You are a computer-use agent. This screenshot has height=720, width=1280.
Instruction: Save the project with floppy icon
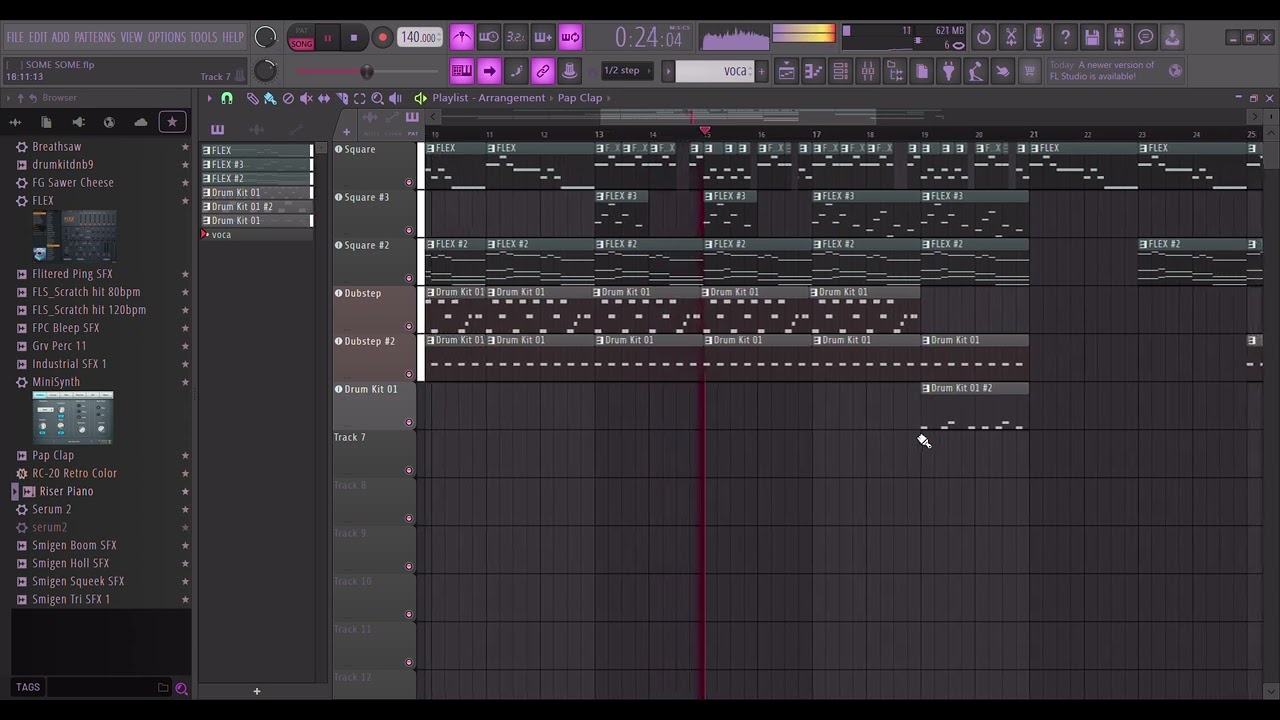coord(1092,37)
